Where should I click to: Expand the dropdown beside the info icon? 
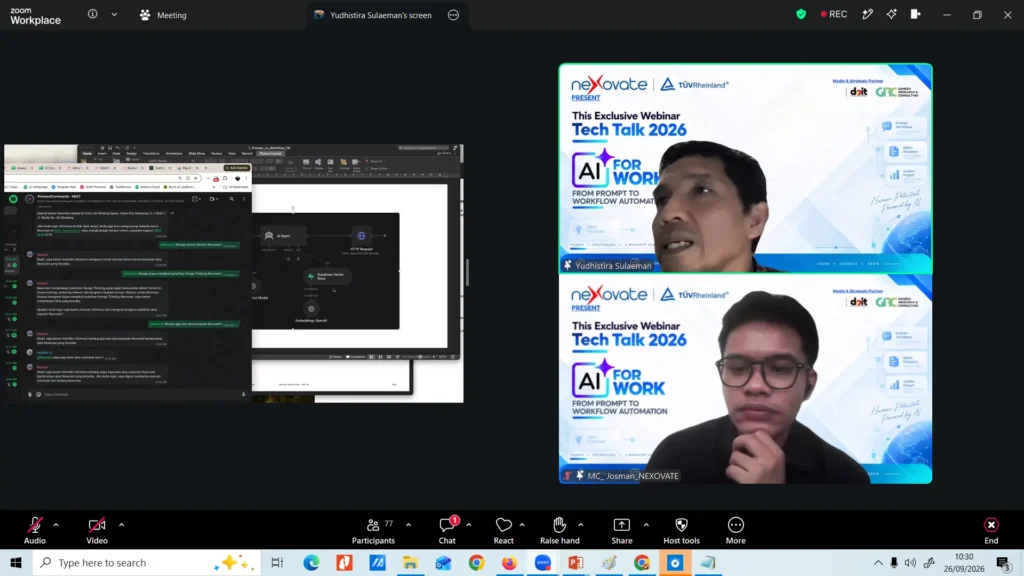click(114, 14)
